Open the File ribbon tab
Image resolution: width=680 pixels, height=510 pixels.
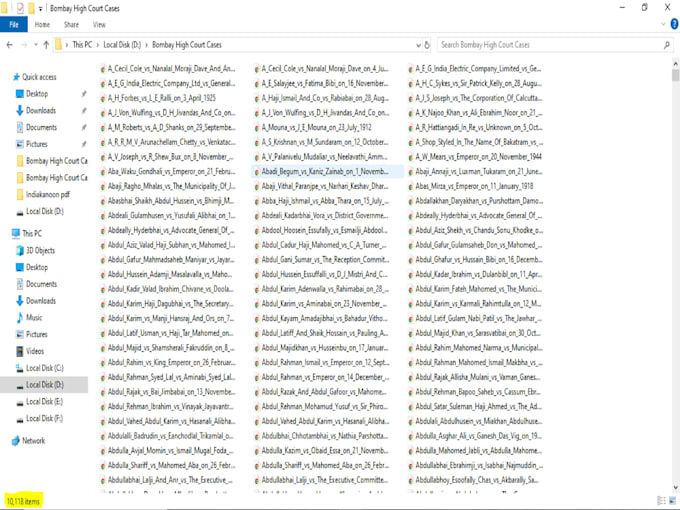(x=14, y=25)
